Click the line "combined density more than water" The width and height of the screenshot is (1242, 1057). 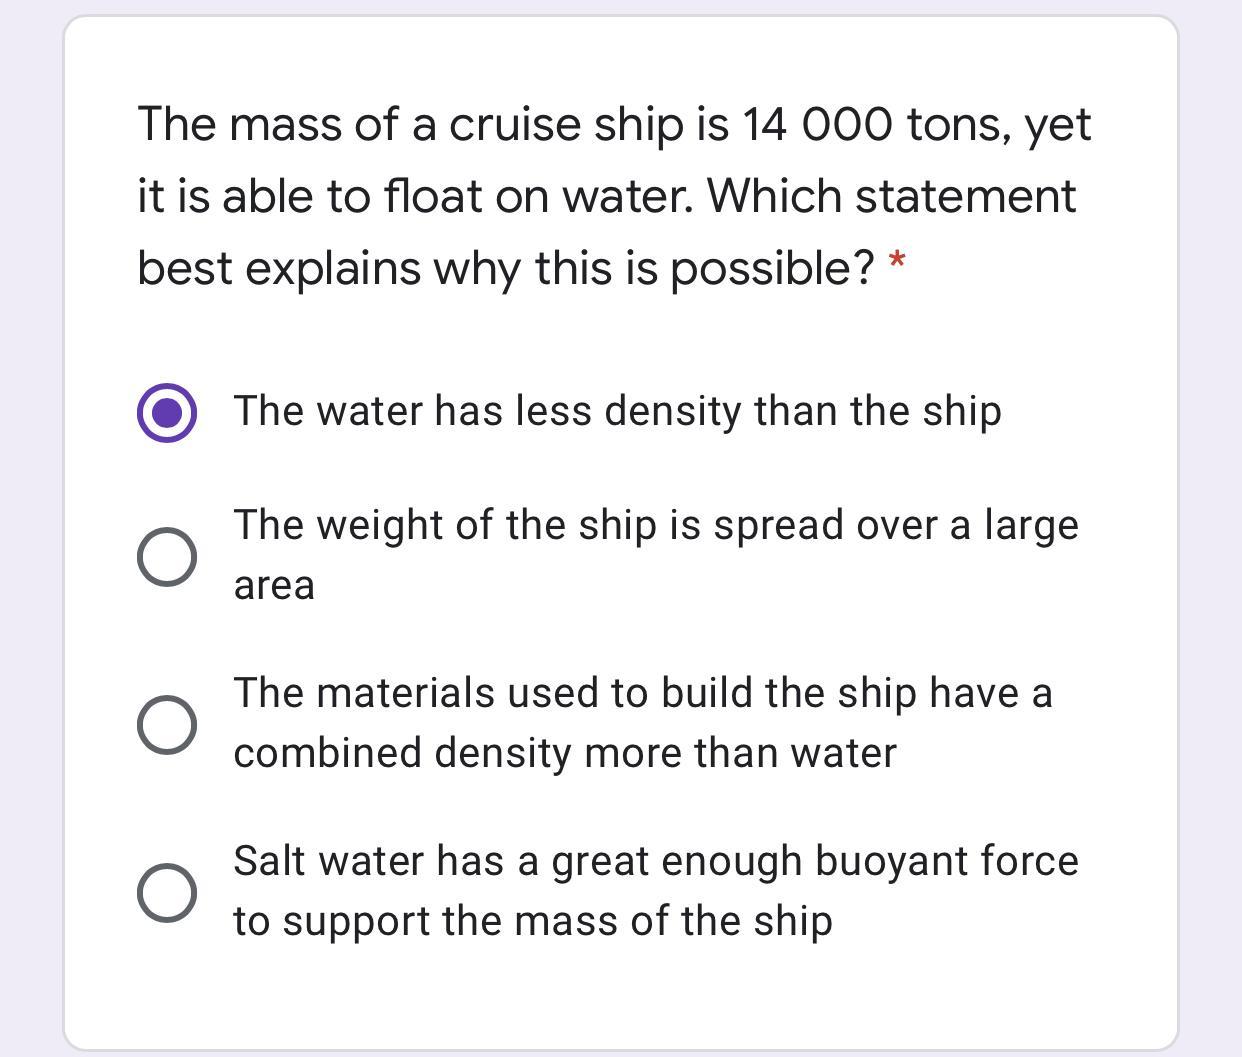point(565,753)
